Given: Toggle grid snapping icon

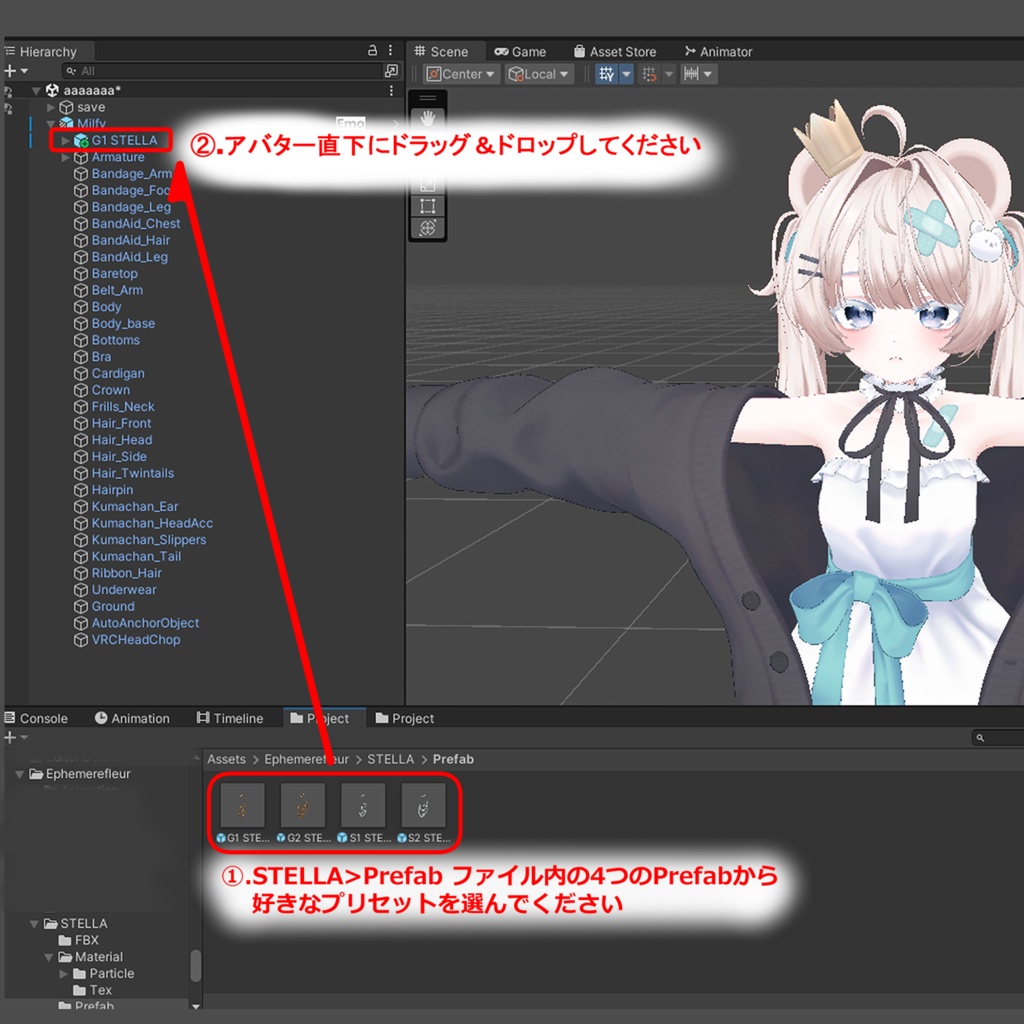Looking at the screenshot, I should (x=649, y=74).
